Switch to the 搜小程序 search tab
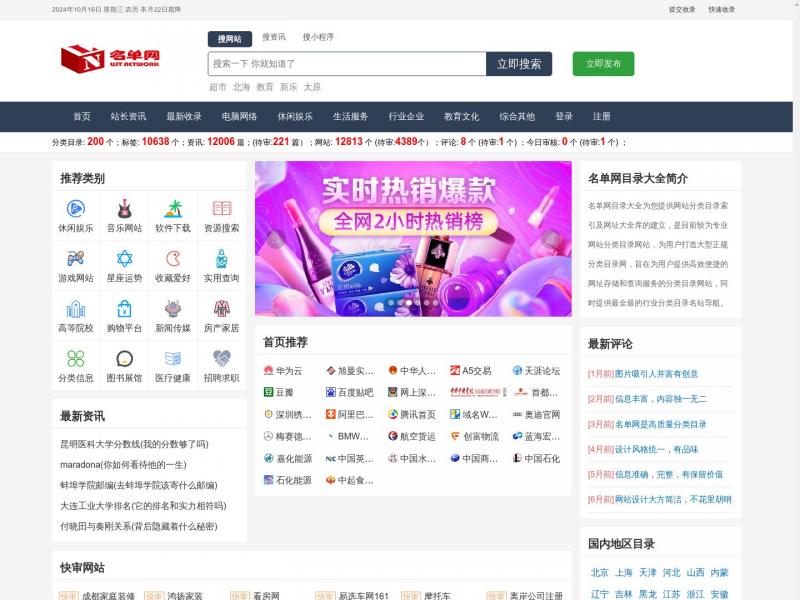This screenshot has height=600, width=800. [x=318, y=38]
